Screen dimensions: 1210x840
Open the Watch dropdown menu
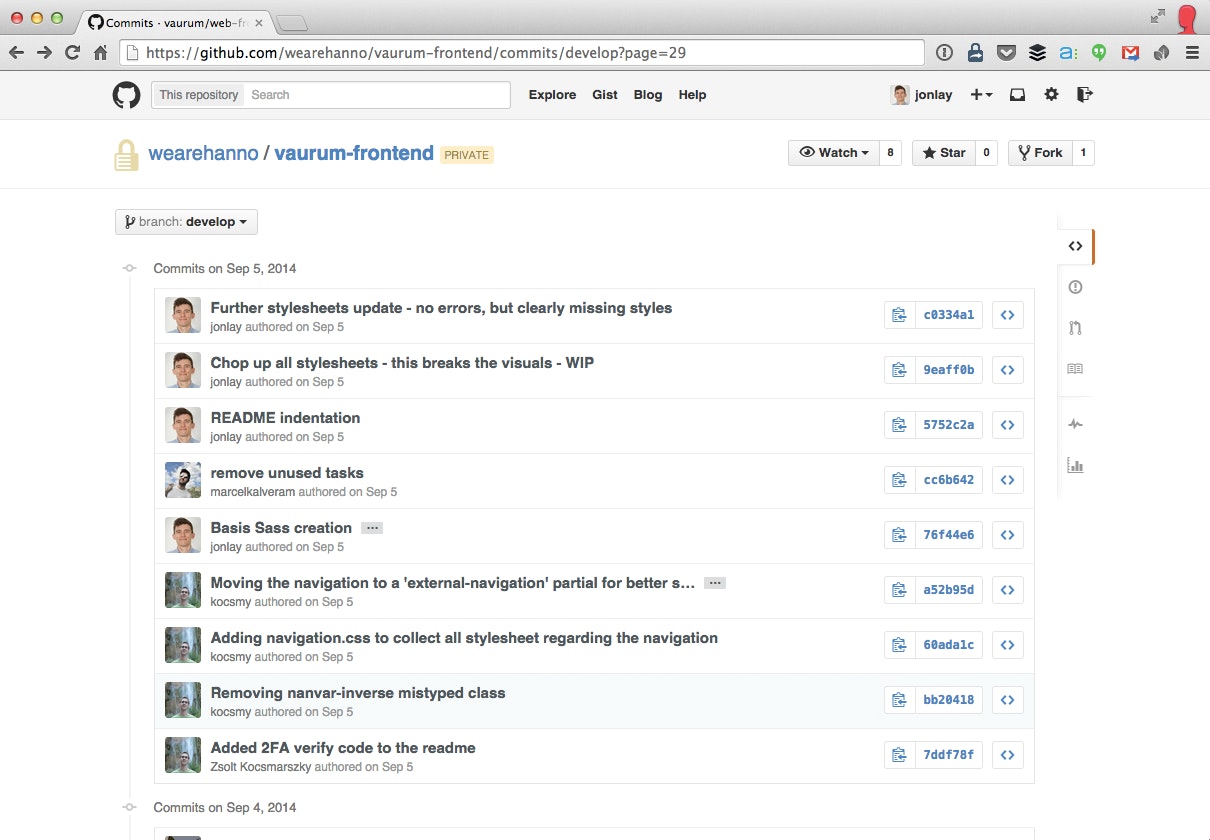click(834, 153)
